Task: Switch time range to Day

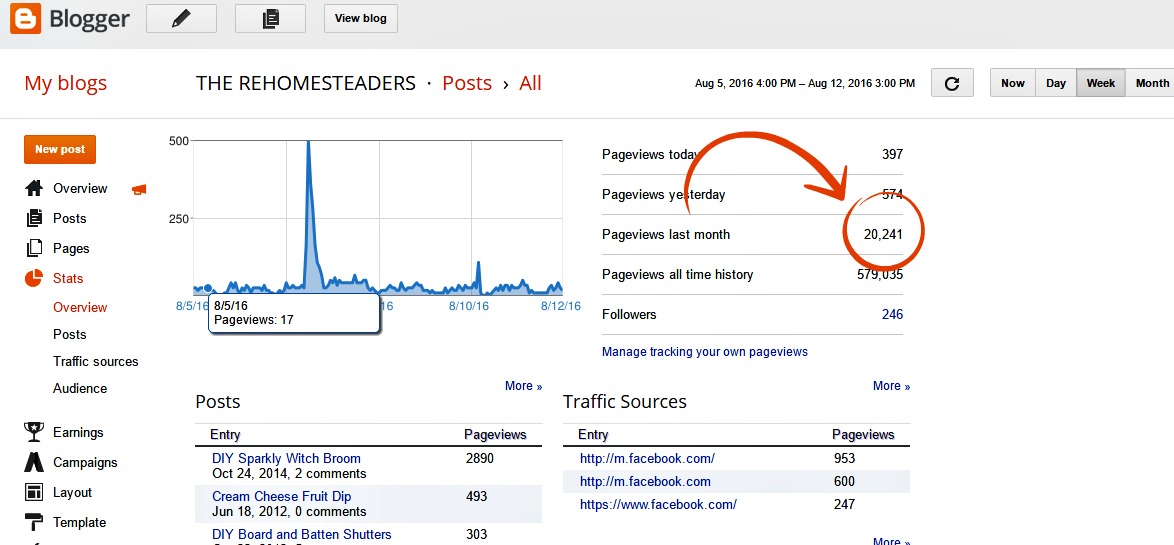Action: 1055,83
